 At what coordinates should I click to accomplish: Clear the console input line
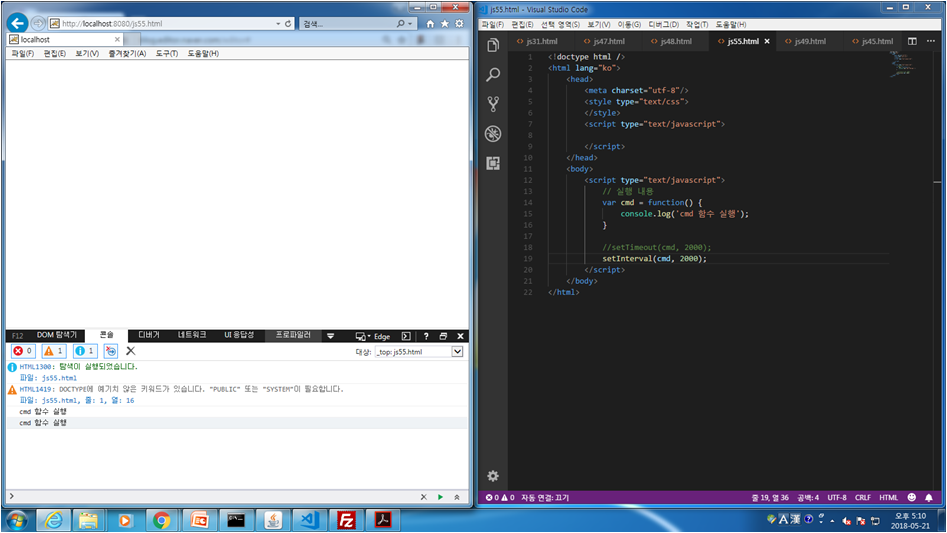tap(423, 497)
